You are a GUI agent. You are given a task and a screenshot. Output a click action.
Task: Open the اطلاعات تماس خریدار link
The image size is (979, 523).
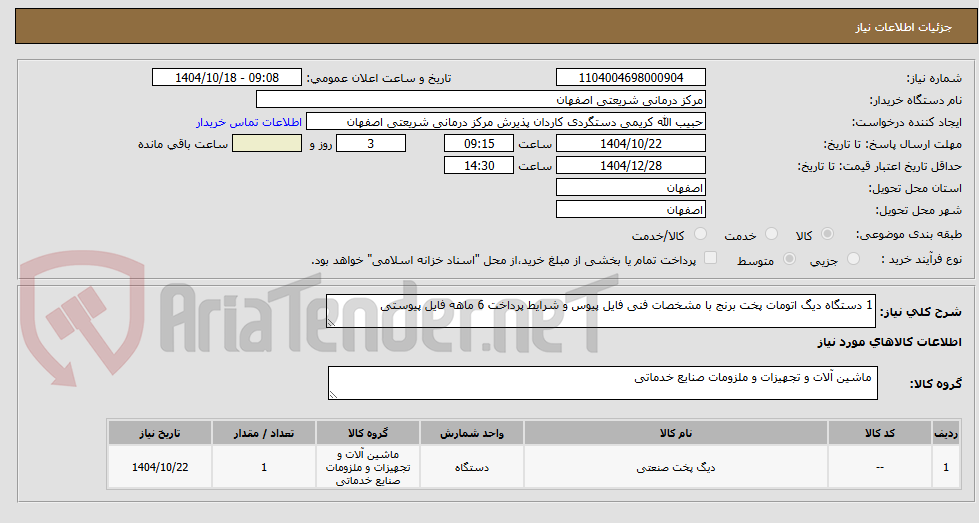[248, 122]
